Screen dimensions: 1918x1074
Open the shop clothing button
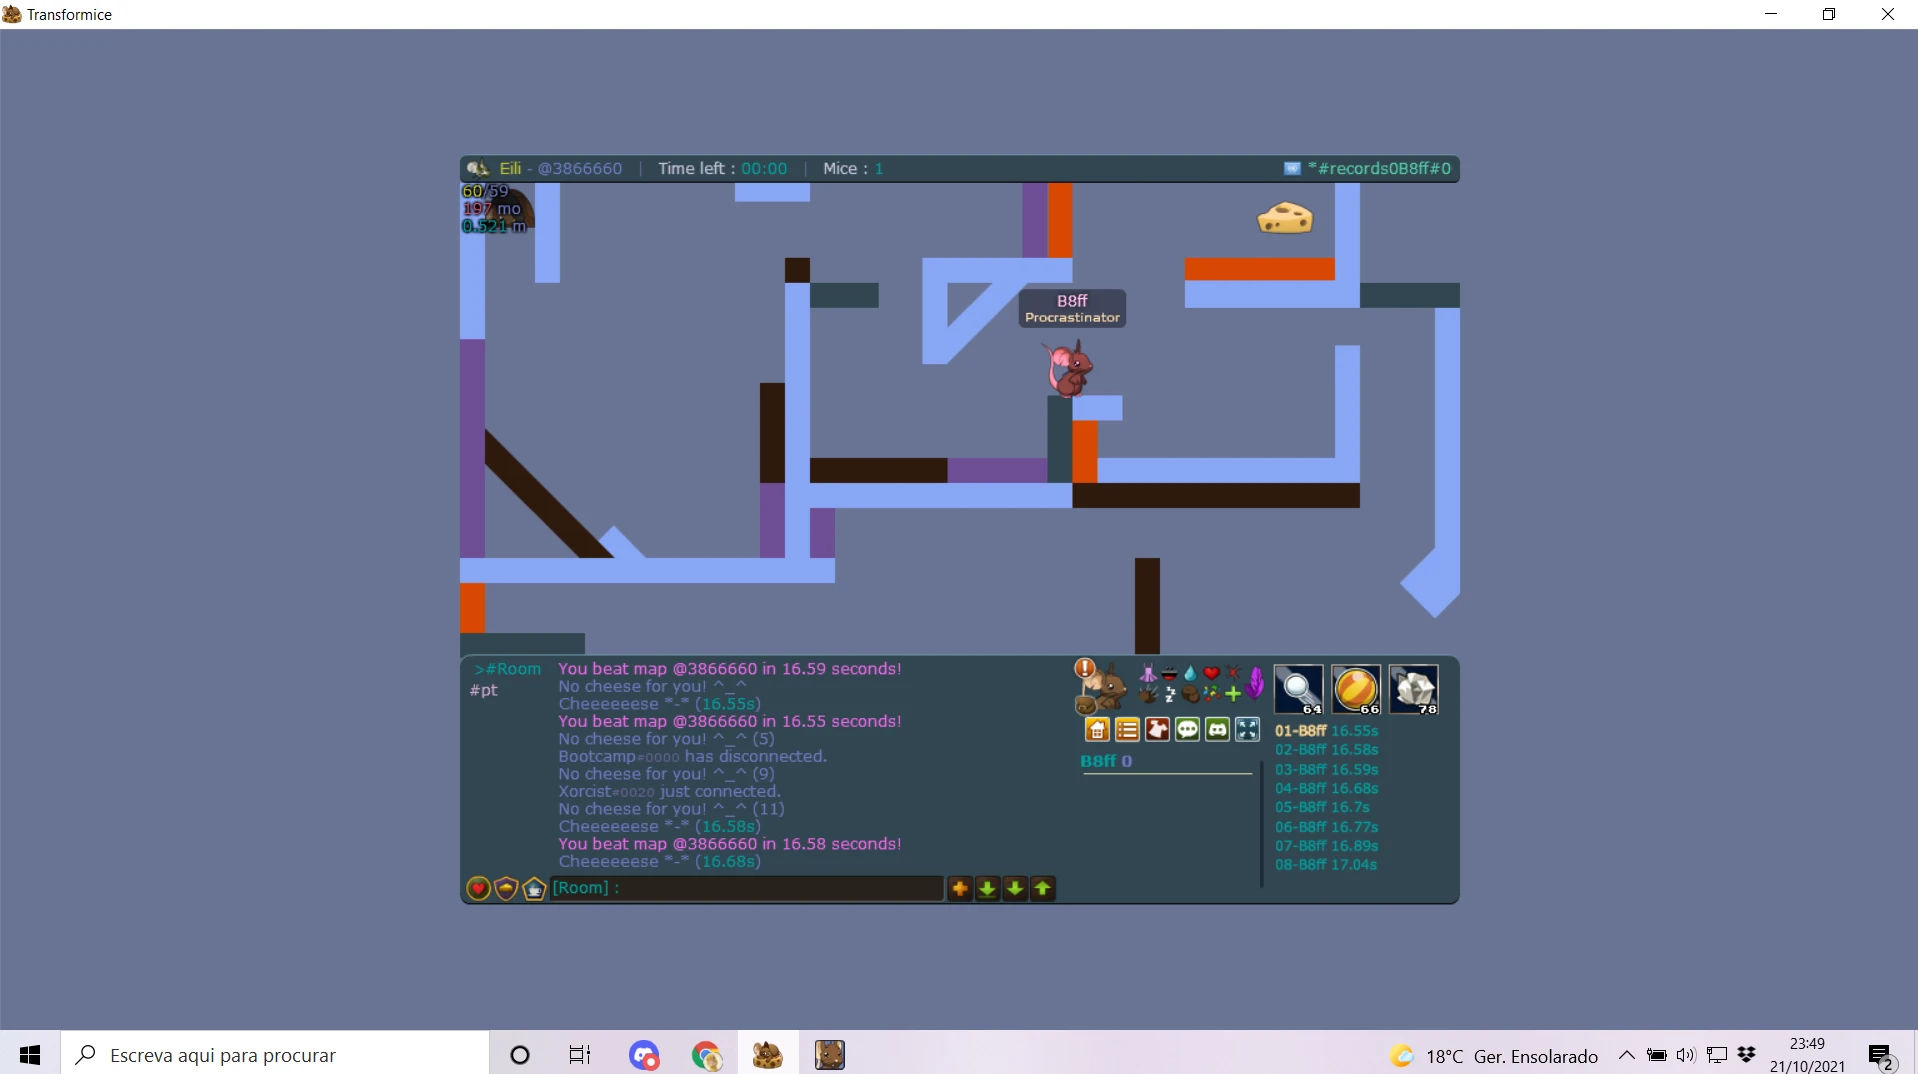coord(1157,730)
